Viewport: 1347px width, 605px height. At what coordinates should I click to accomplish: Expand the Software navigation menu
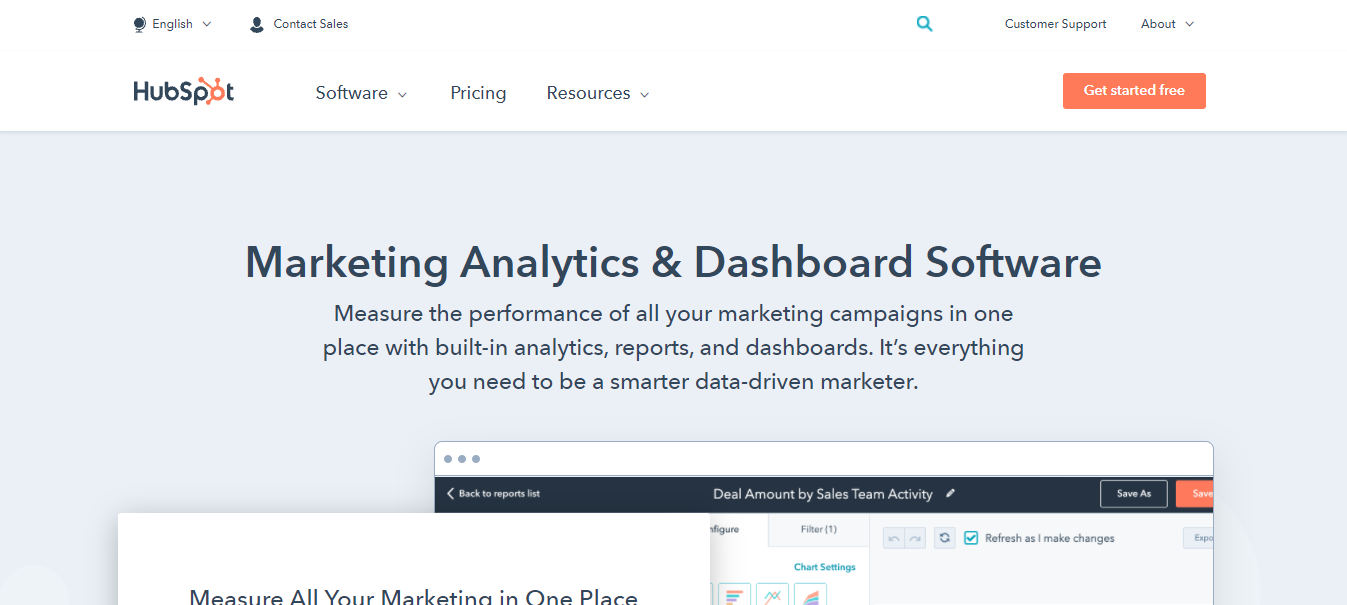tap(361, 93)
